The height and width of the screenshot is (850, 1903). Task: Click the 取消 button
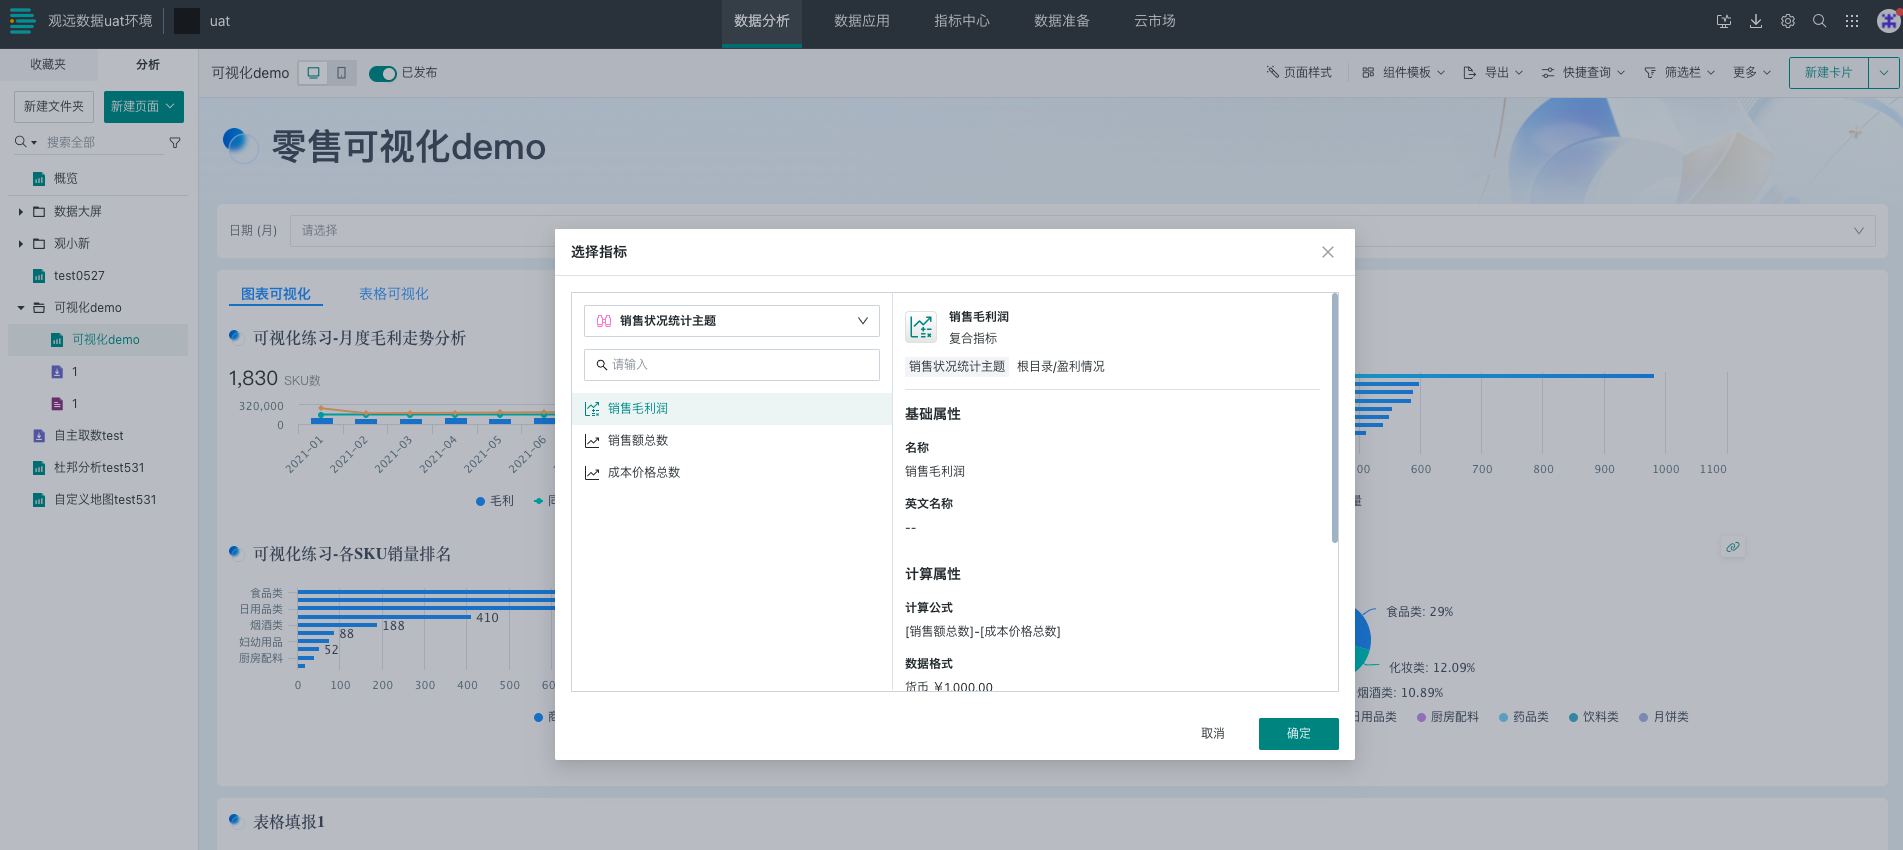click(x=1212, y=734)
